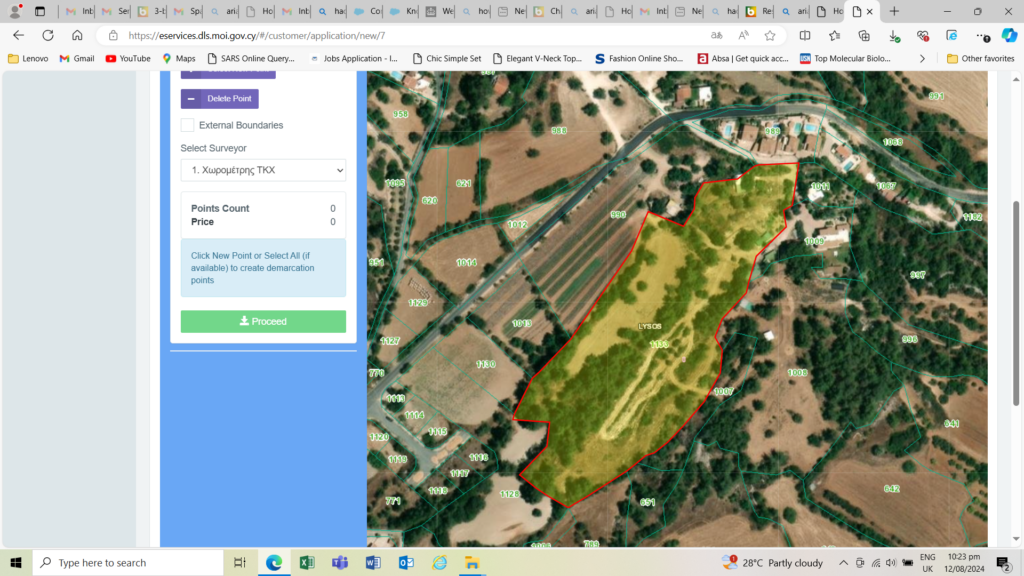This screenshot has height=576, width=1024.
Task: Expand the bookmarks overflow chevron
Action: click(x=922, y=58)
